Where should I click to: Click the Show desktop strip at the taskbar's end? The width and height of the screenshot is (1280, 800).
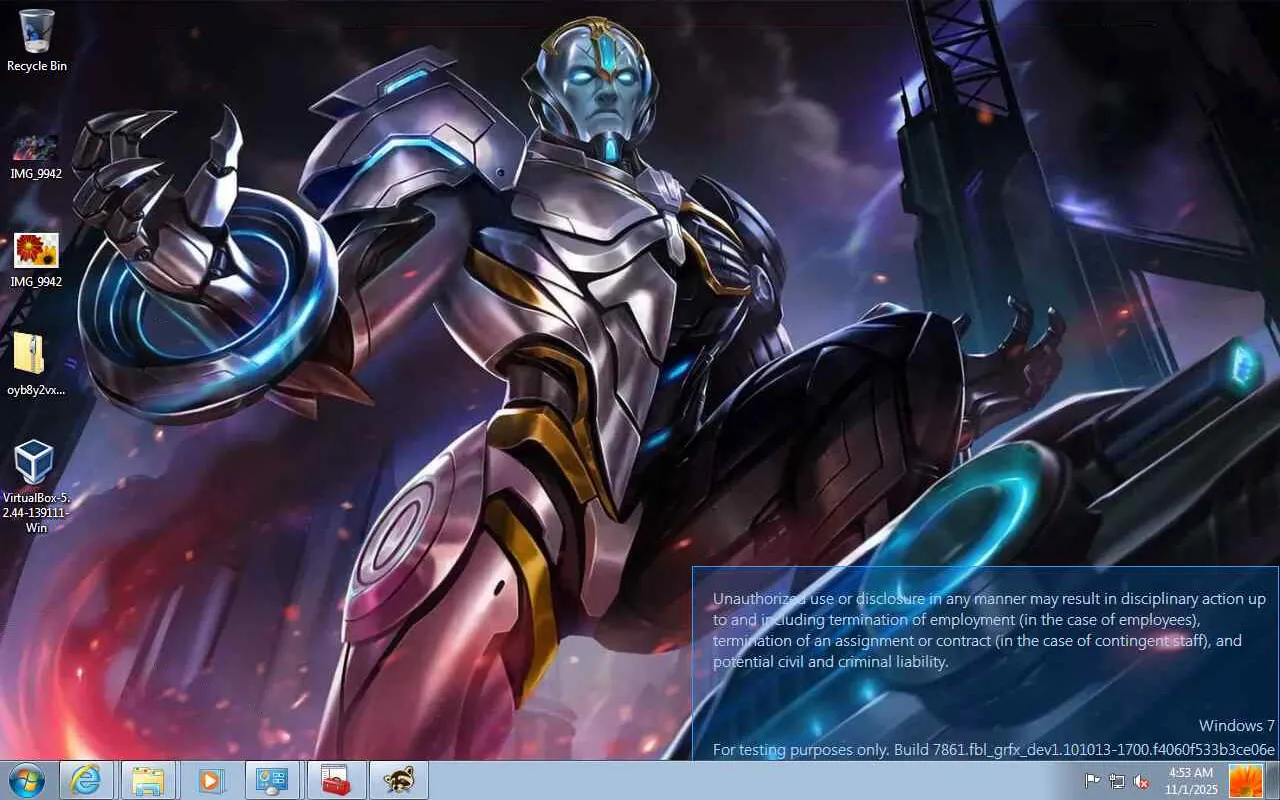(1272, 780)
